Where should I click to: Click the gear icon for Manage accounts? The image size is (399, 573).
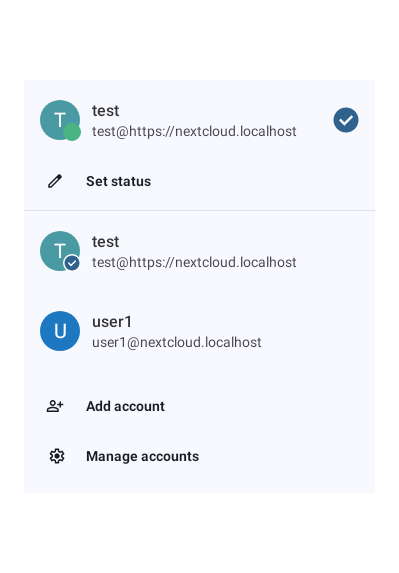click(x=57, y=456)
